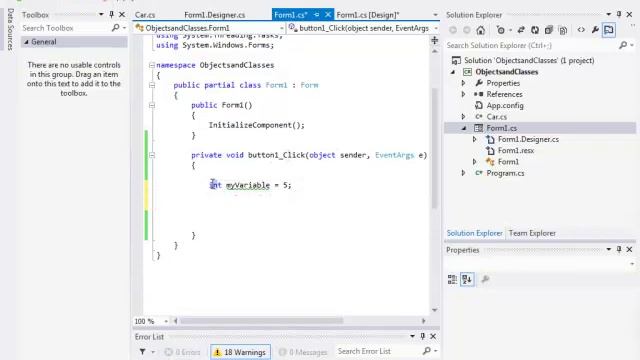Select Form1.Designer.cs in Solution Explorer
This screenshot has width=640, height=360.
point(528,139)
